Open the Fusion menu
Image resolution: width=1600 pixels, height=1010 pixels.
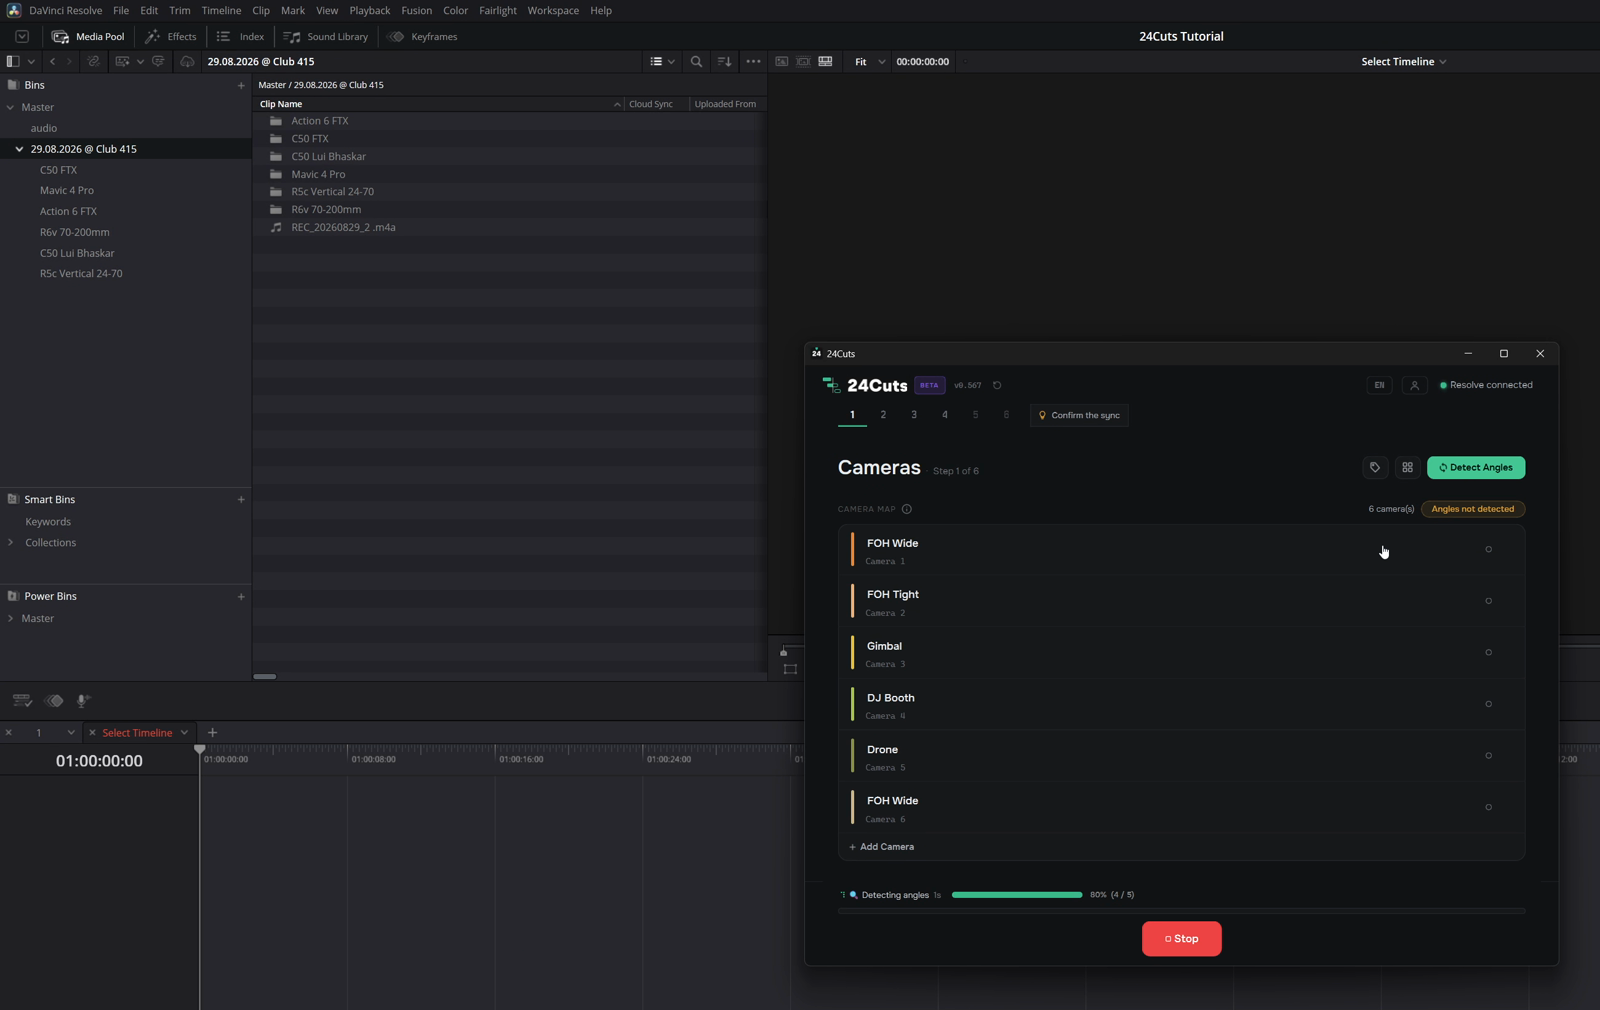tap(416, 10)
